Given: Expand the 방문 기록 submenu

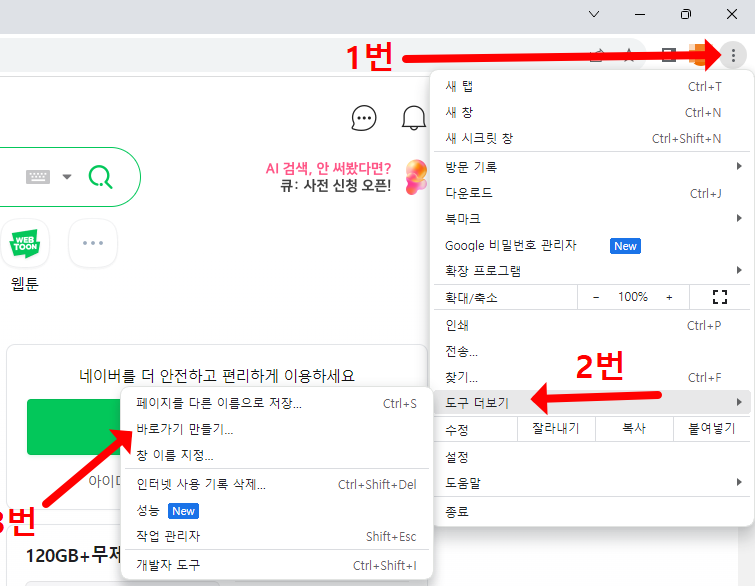Looking at the screenshot, I should coord(592,167).
